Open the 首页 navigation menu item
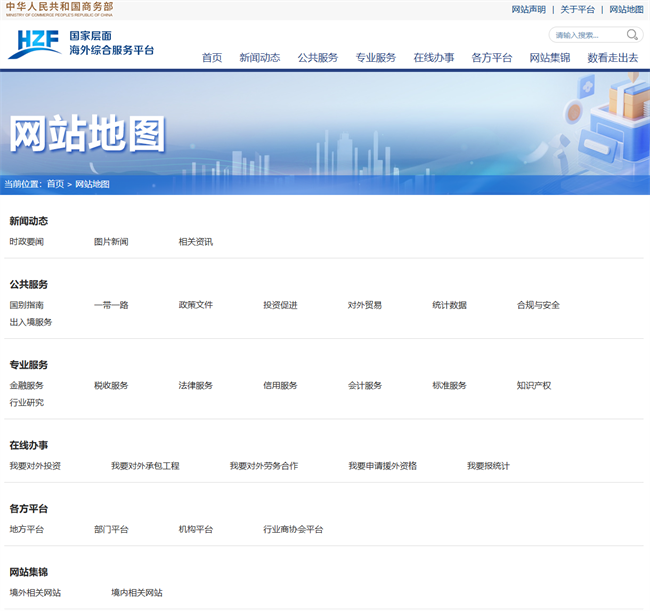 pyautogui.click(x=212, y=58)
